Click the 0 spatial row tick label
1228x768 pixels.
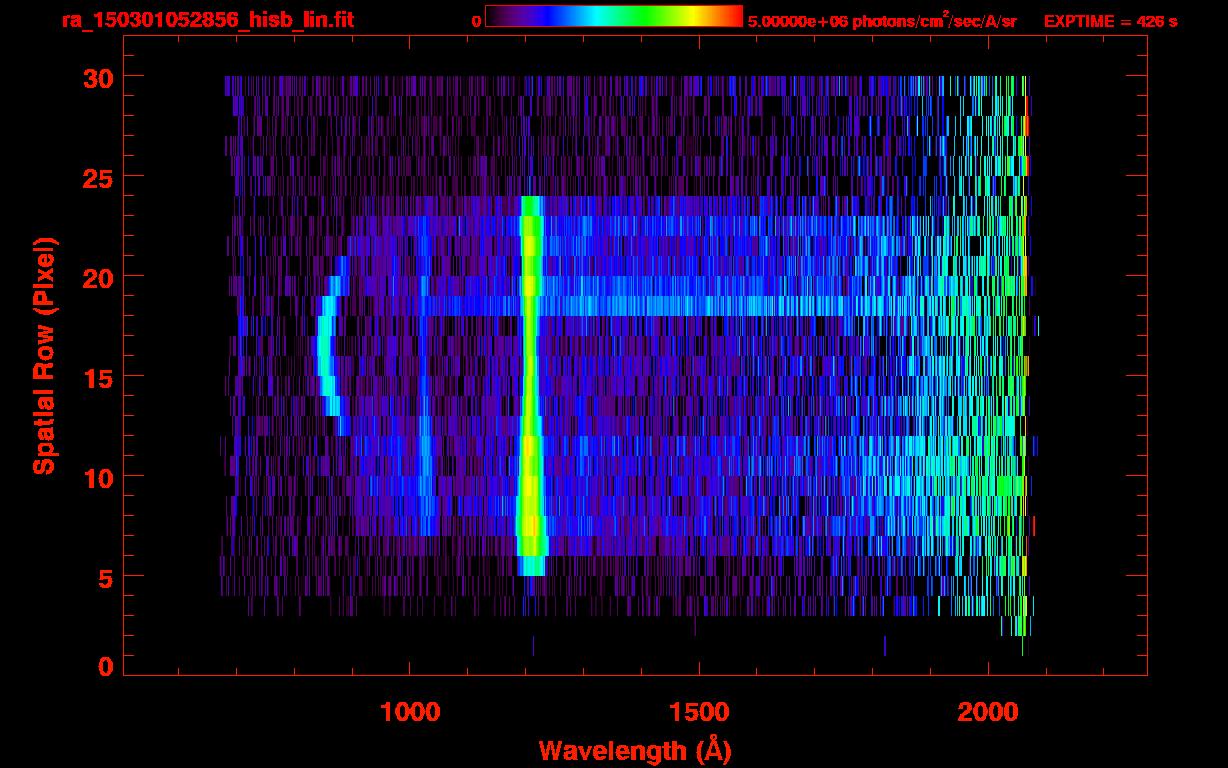(x=105, y=667)
